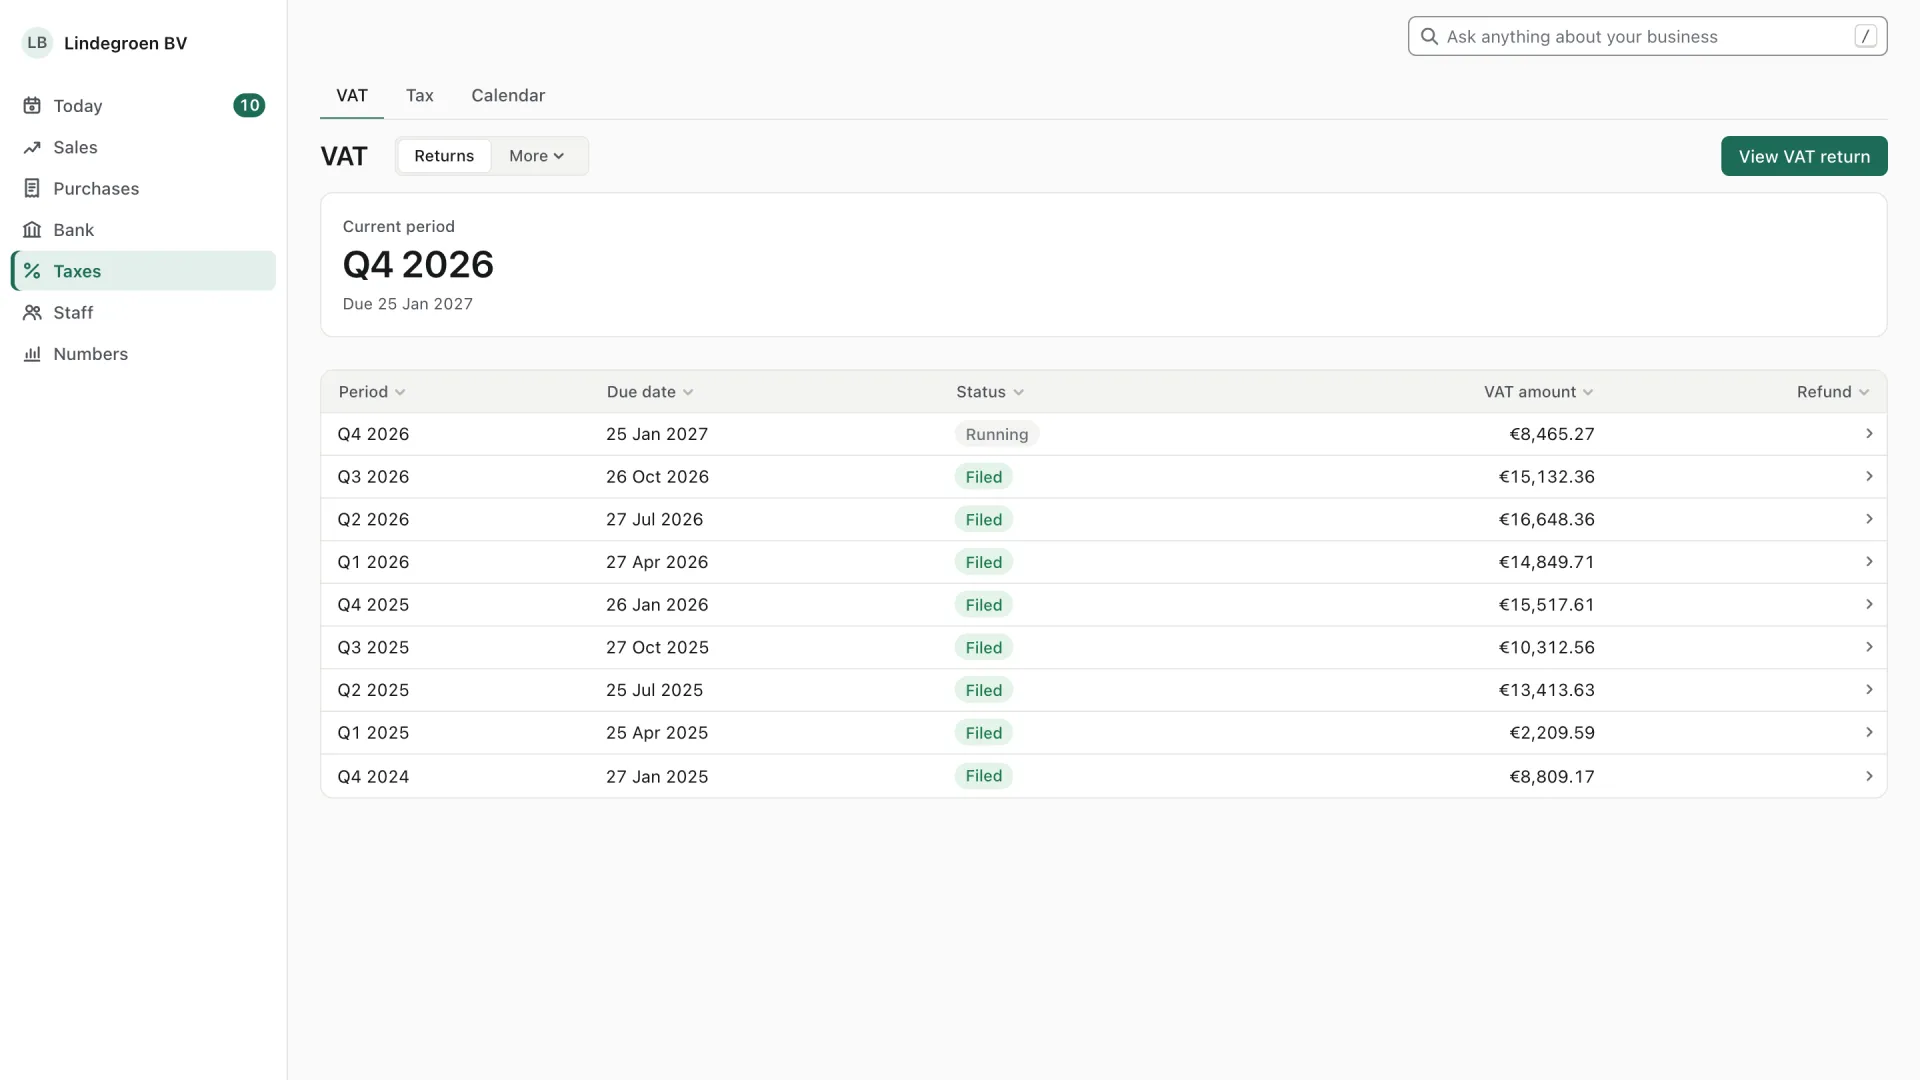
Task: Click the Lindegroen BV company name
Action: (x=125, y=43)
